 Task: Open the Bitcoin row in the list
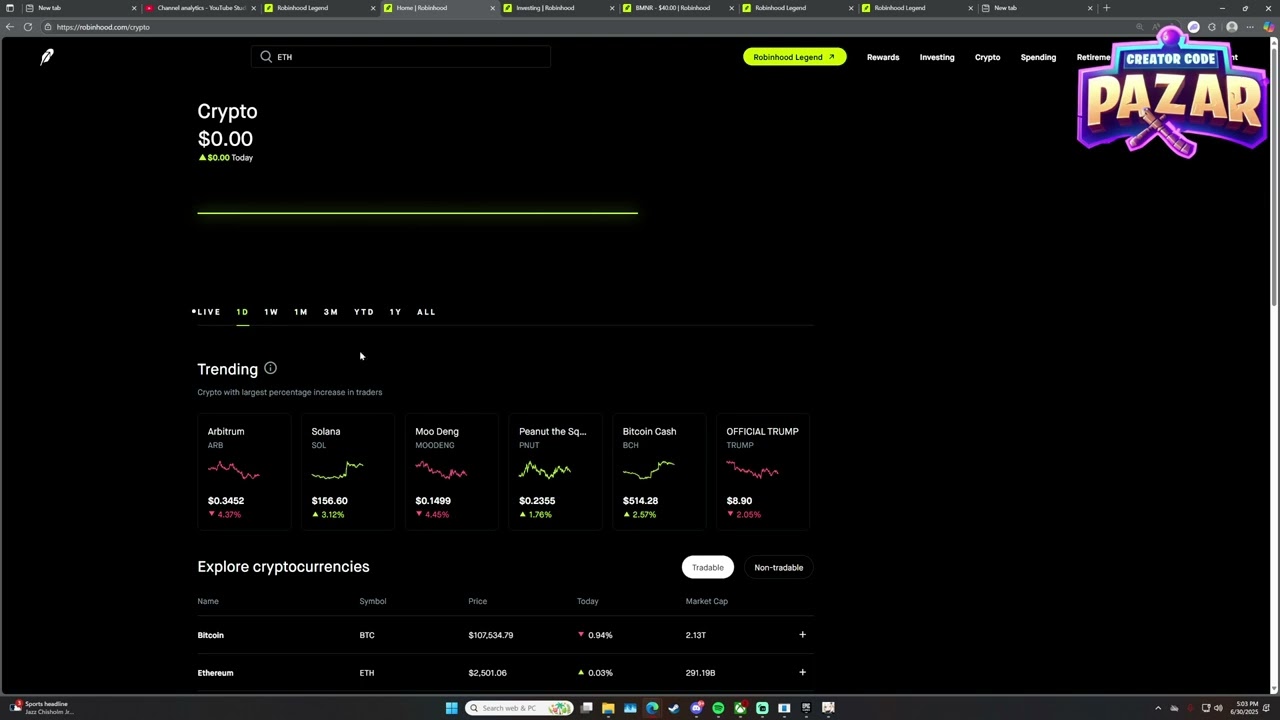click(505, 635)
